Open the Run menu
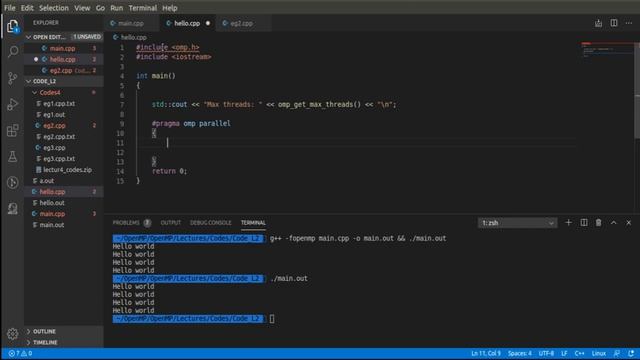640x360 pixels. pos(116,8)
